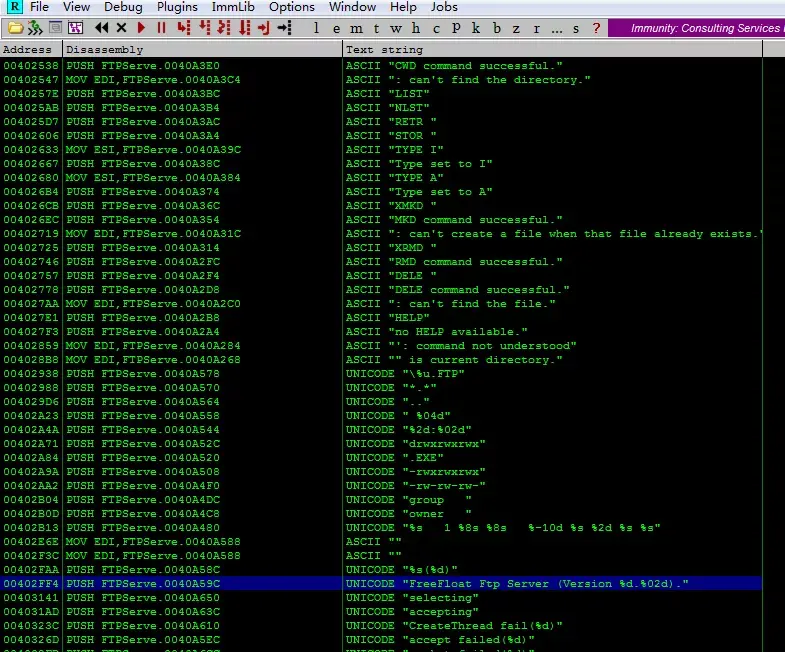Image resolution: width=785 pixels, height=652 pixels.
Task: Select row "DELE command successful."
Action: pyautogui.click(x=381, y=290)
